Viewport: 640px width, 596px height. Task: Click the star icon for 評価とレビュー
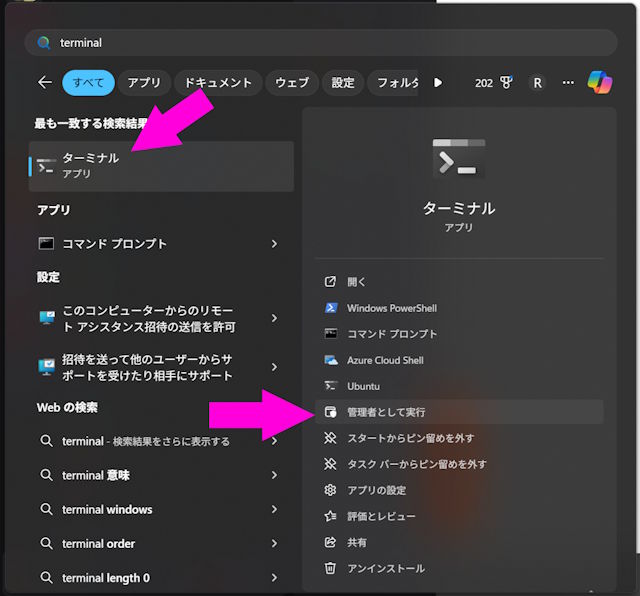pos(330,516)
